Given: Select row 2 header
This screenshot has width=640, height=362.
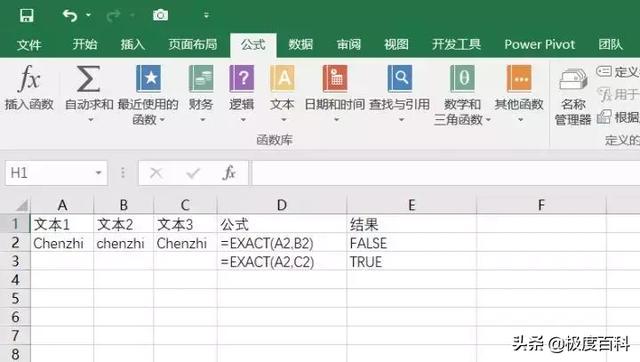Looking at the screenshot, I should click(15, 243).
